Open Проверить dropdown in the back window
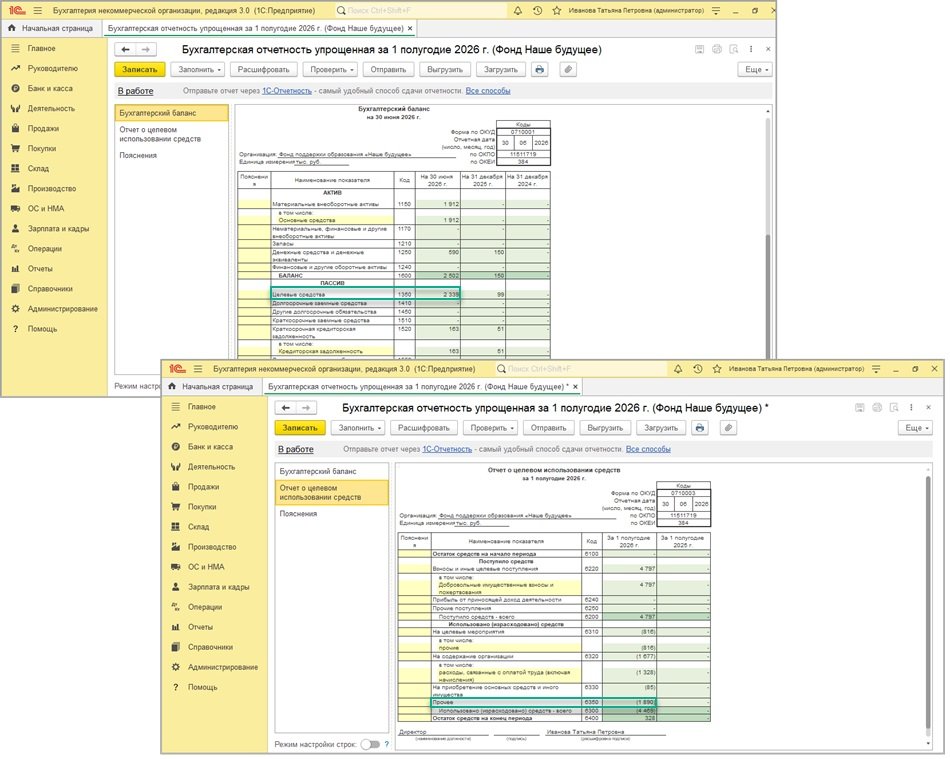The height and width of the screenshot is (759, 950). 331,70
